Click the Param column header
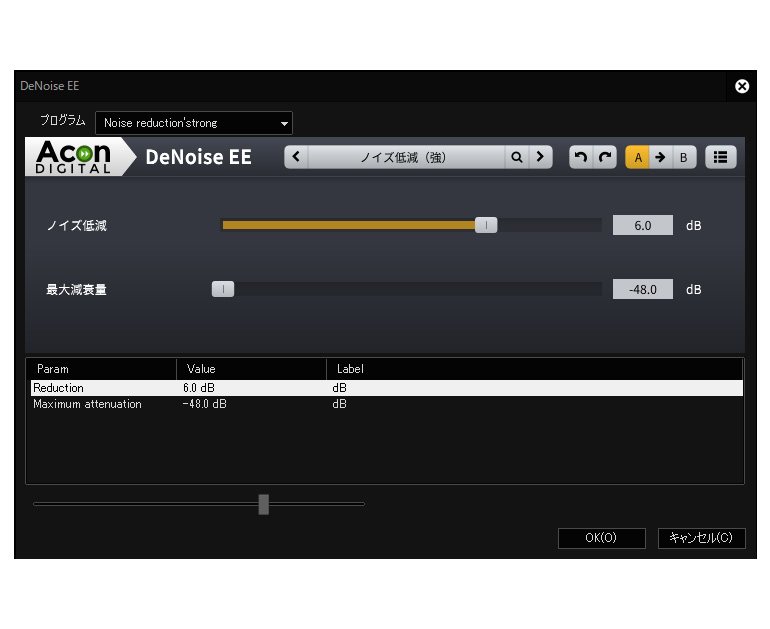The image size is (770, 629). [x=102, y=369]
